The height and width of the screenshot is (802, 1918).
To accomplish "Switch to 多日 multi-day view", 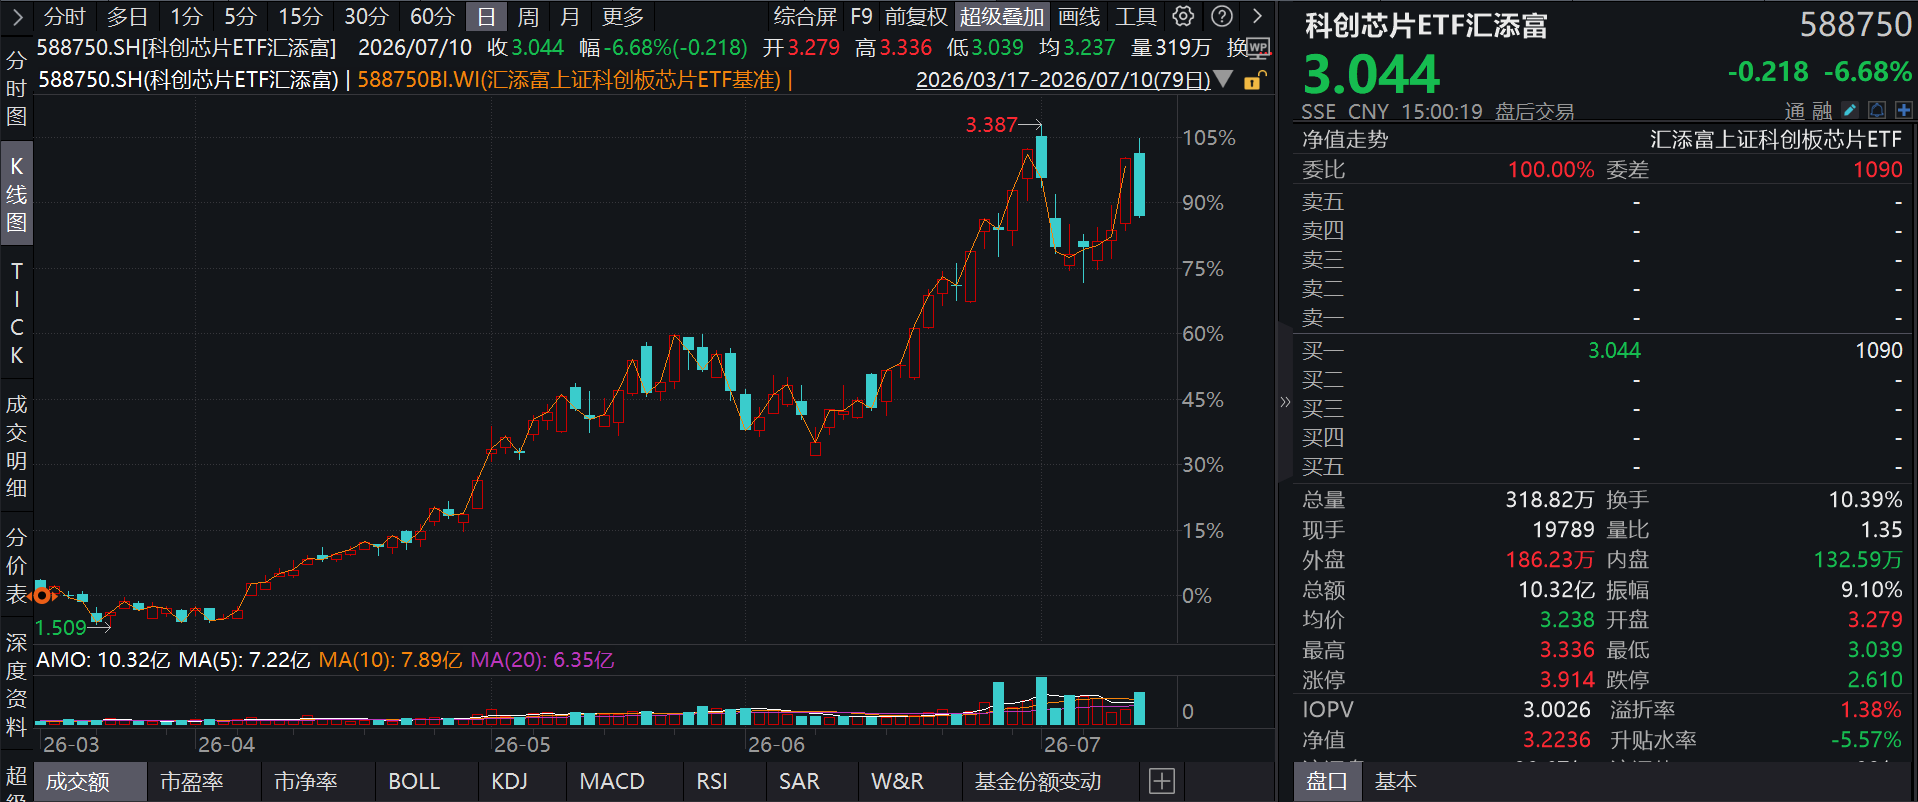I will (127, 16).
